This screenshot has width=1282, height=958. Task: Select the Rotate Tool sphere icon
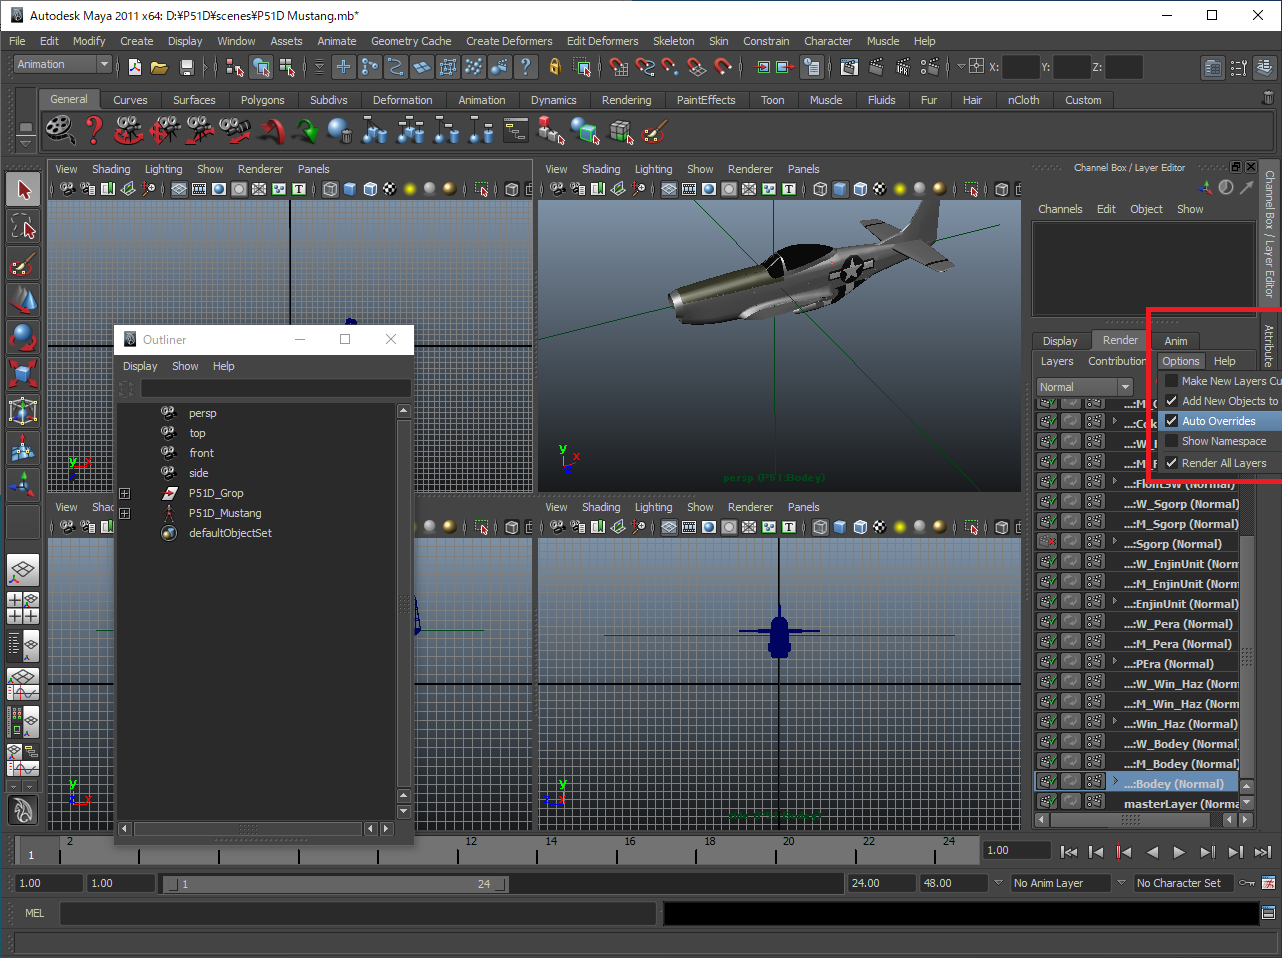coord(23,337)
